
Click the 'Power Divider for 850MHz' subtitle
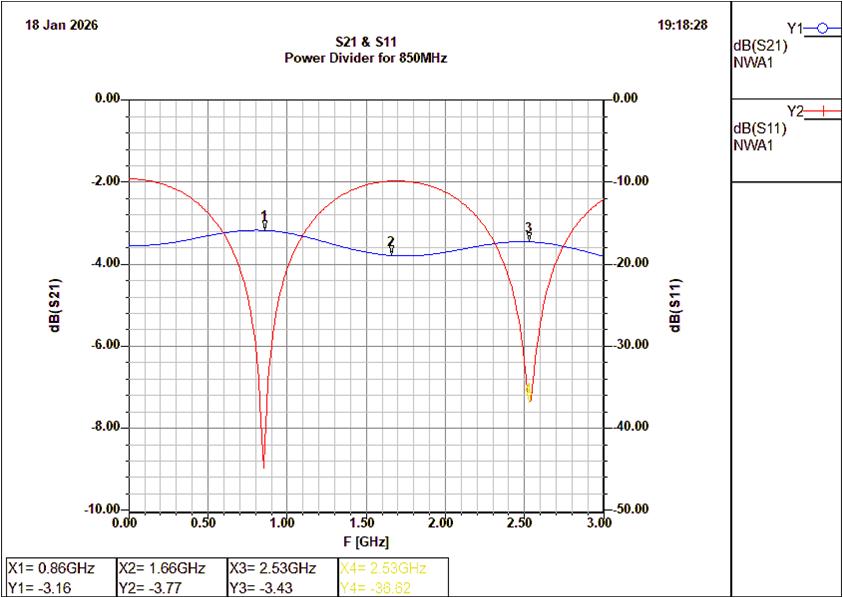366,58
